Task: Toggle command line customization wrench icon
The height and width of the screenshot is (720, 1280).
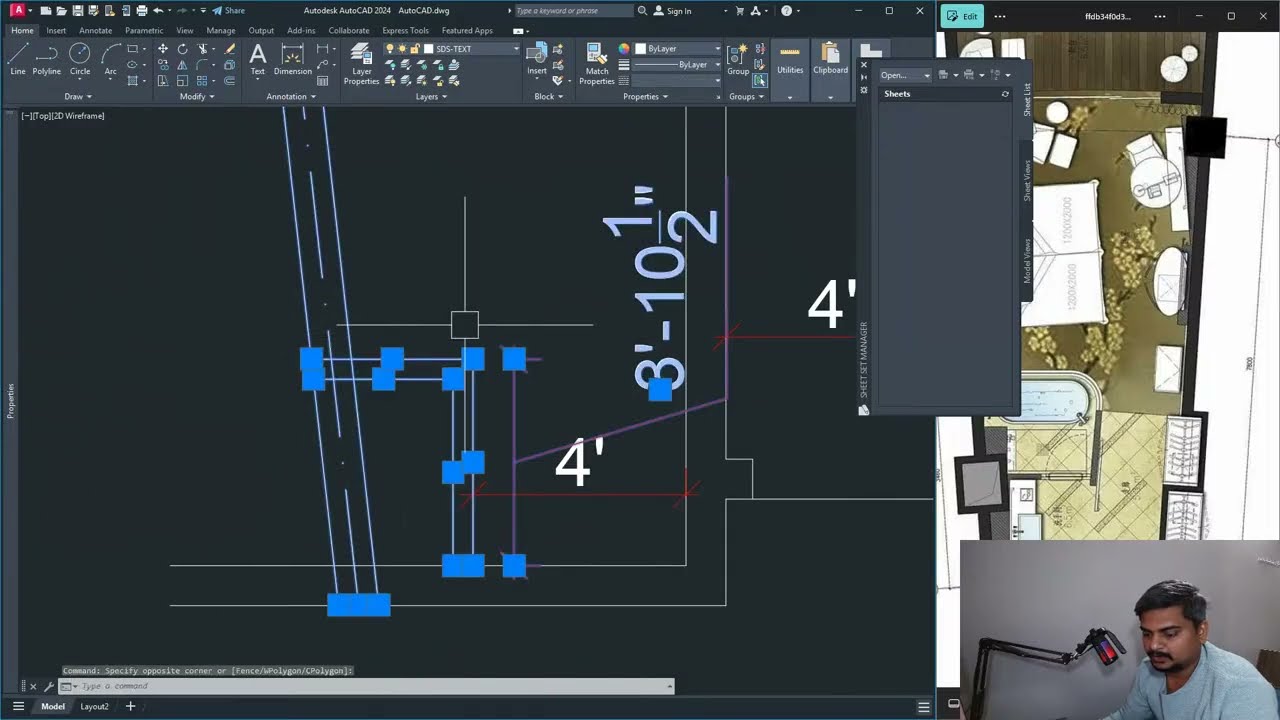Action: point(48,686)
